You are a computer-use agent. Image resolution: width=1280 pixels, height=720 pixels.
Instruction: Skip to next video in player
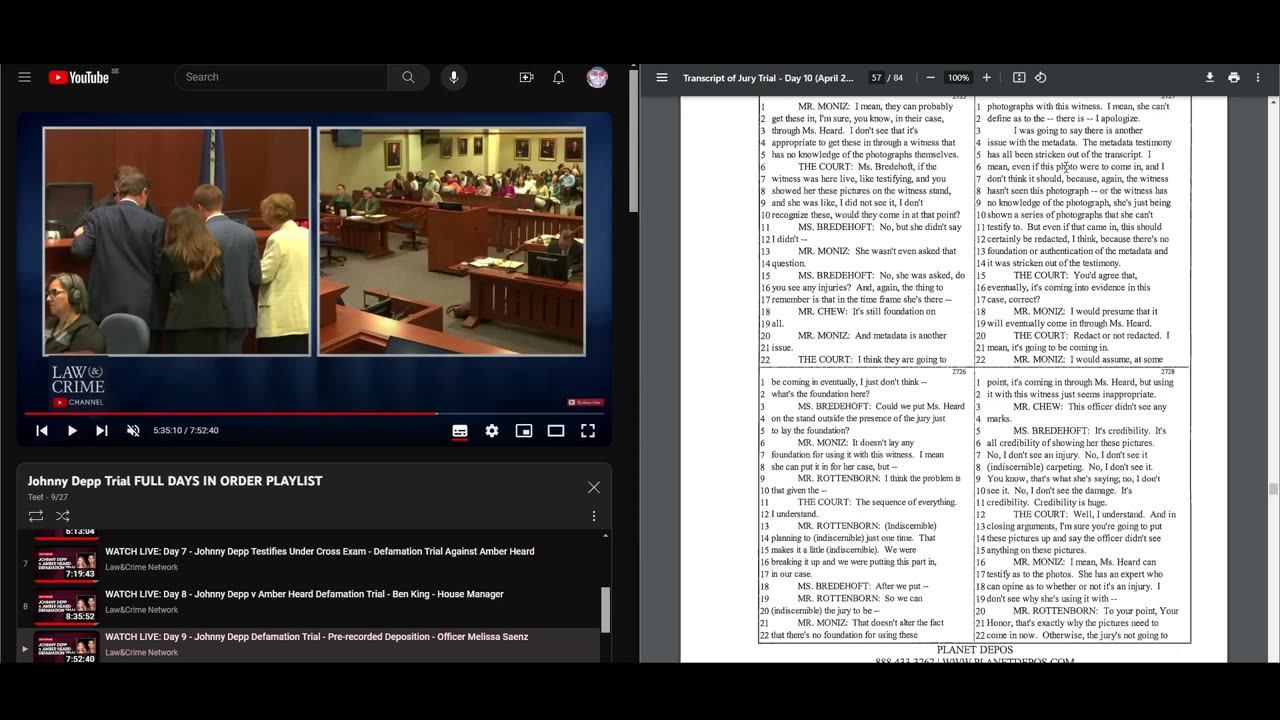click(x=102, y=430)
